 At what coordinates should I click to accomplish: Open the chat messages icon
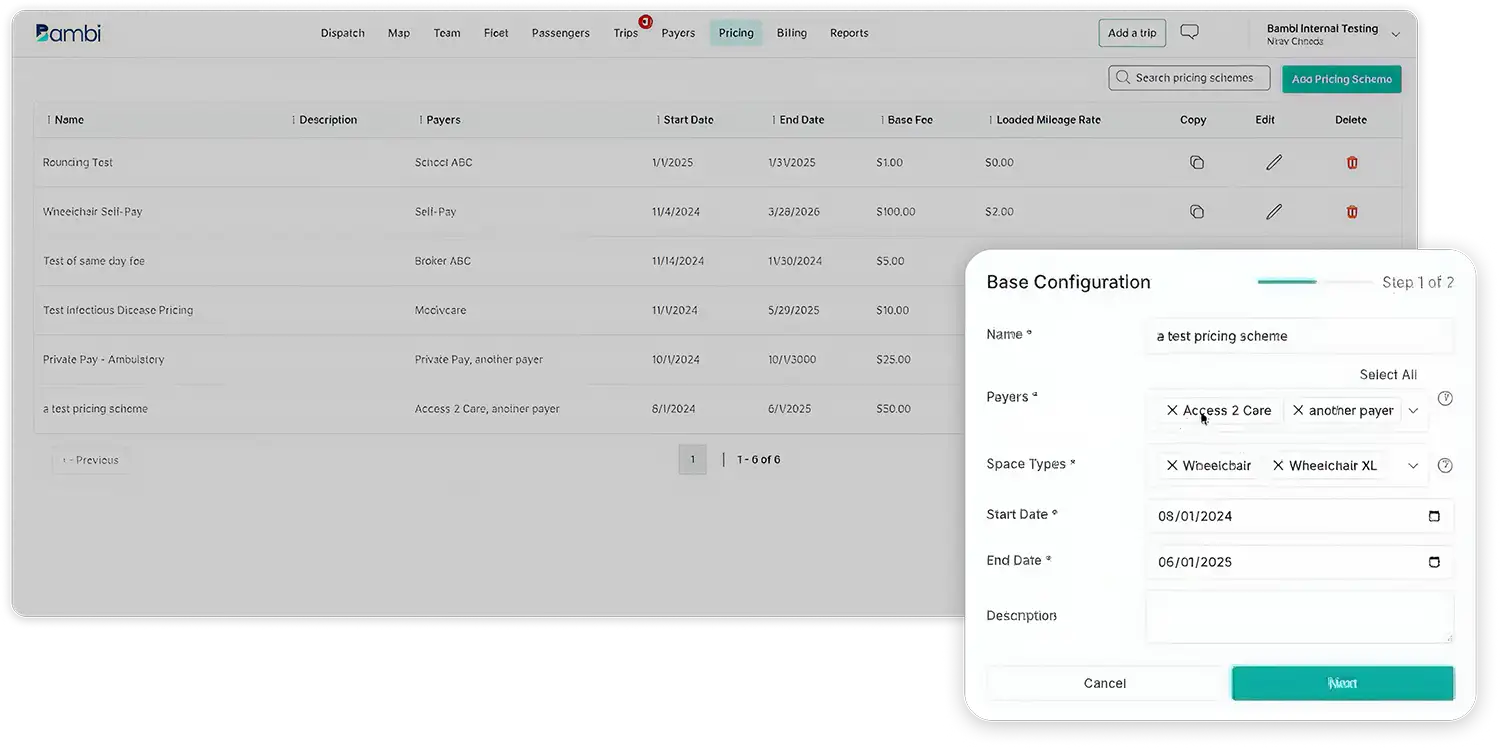(1189, 32)
